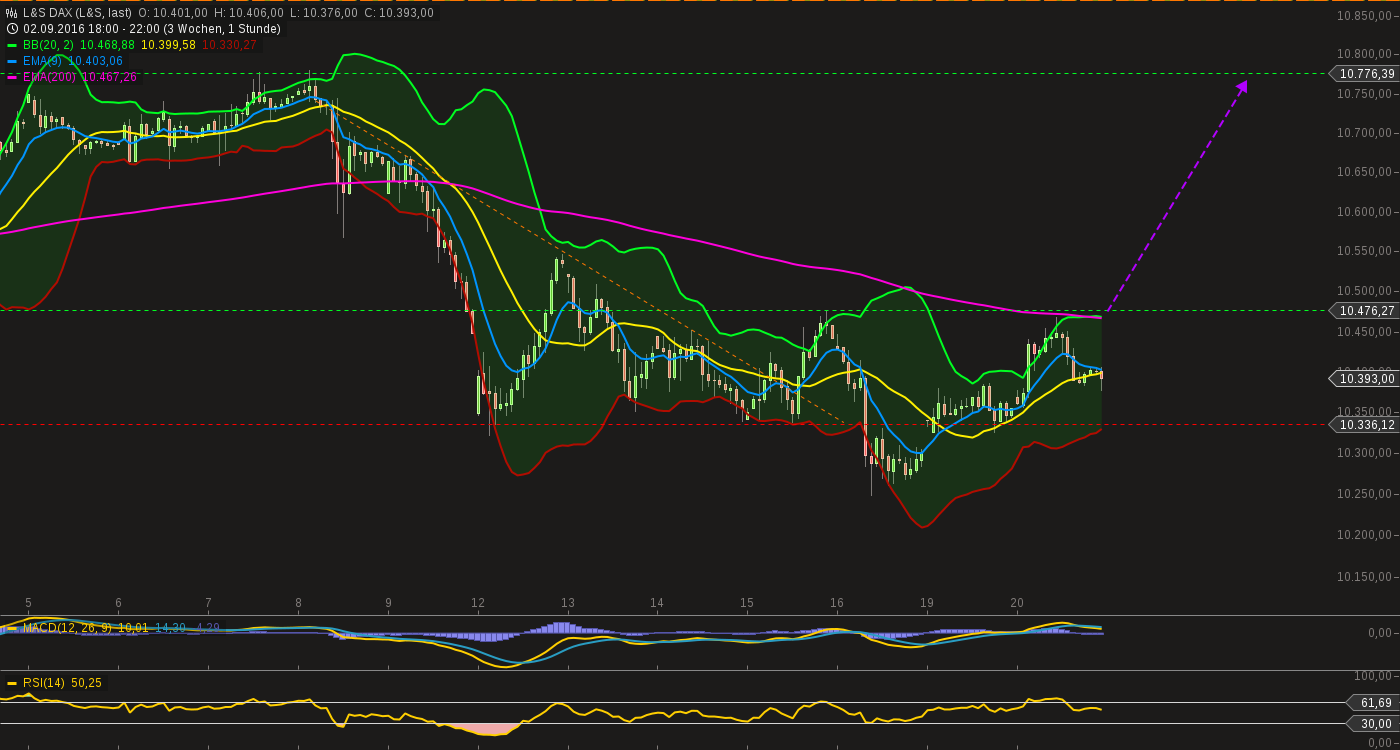Click date label 20 on the time axis
Image resolution: width=1400 pixels, height=750 pixels.
(1017, 603)
